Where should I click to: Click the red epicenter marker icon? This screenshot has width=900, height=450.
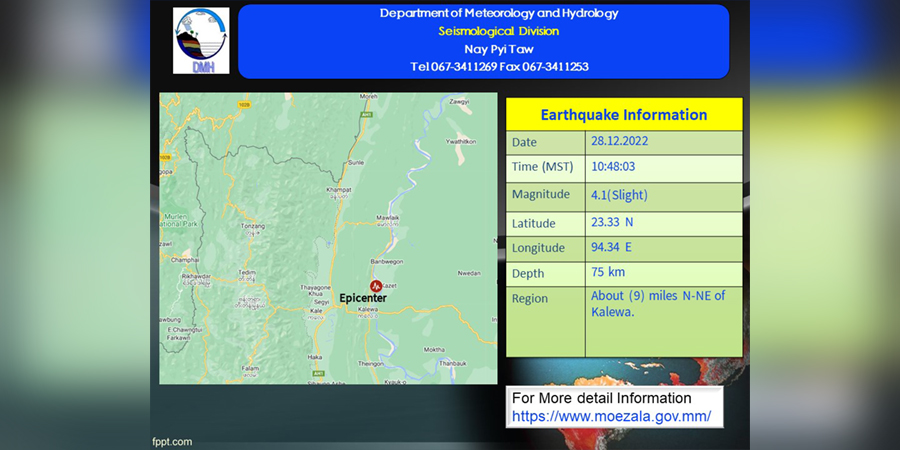(x=376, y=286)
